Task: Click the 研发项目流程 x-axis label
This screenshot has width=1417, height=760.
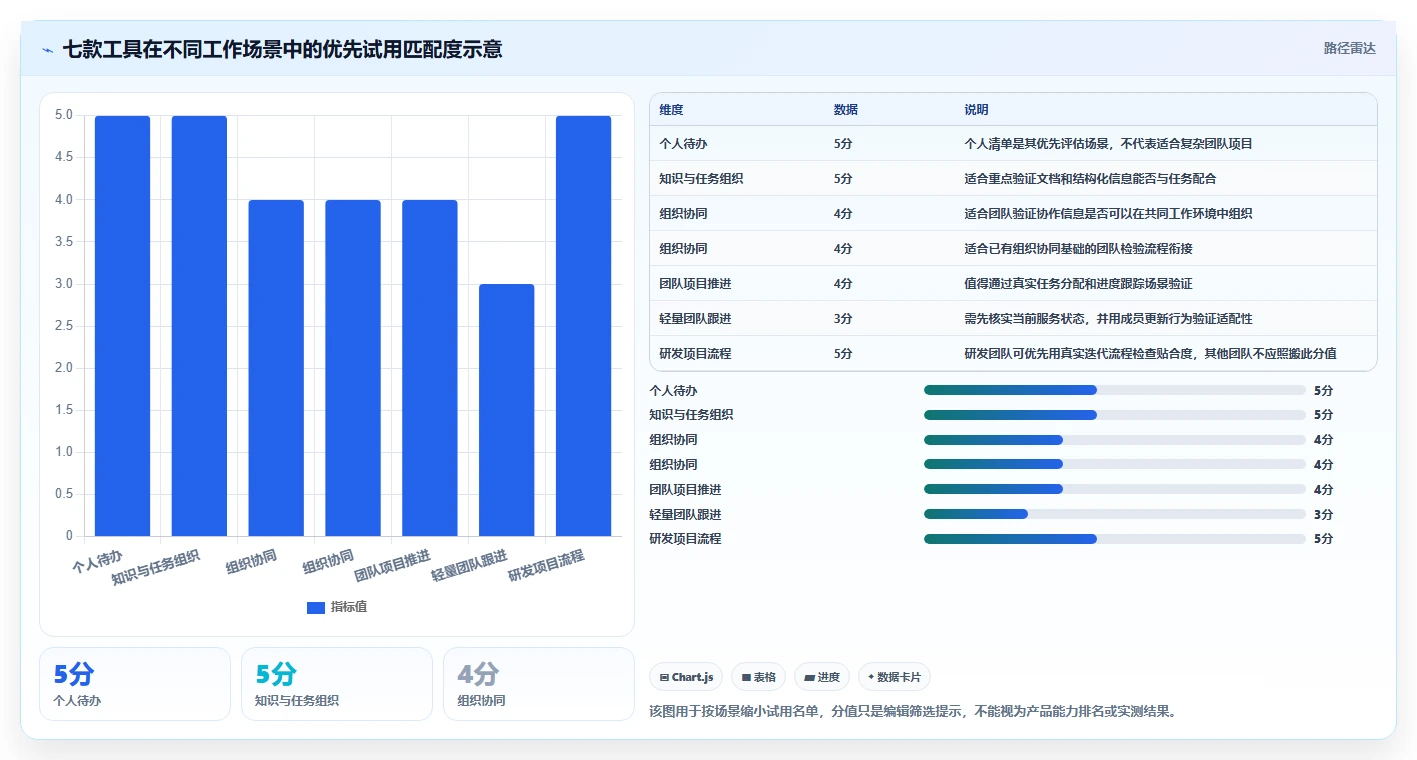Action: pos(546,566)
